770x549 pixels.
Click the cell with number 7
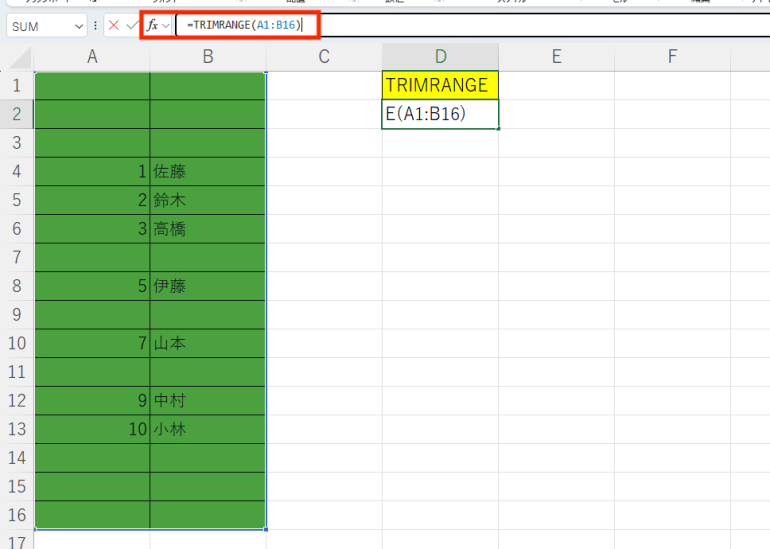point(92,344)
